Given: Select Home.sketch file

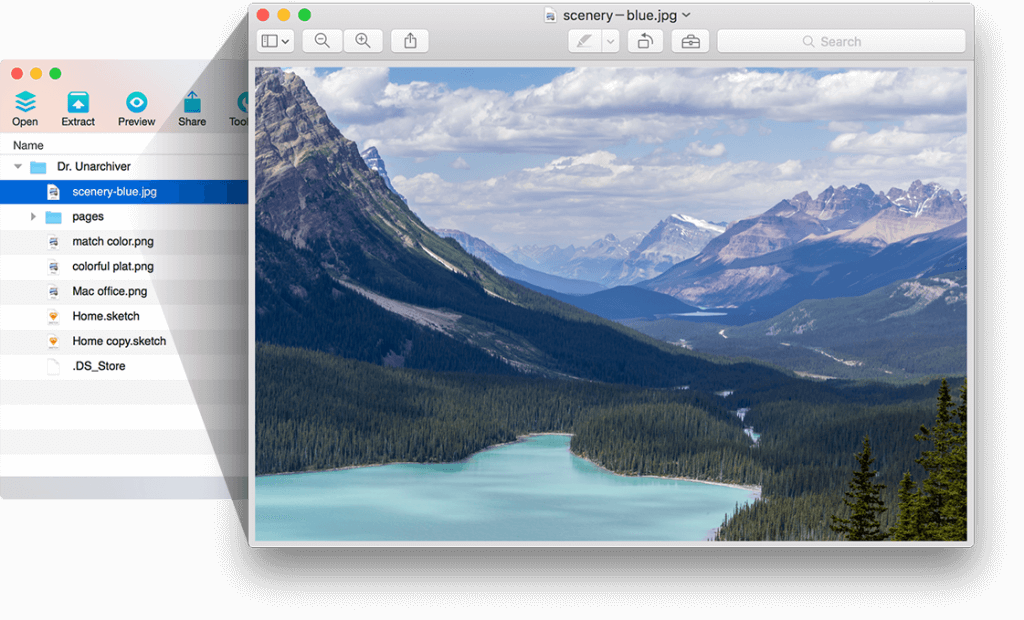Looking at the screenshot, I should [x=124, y=316].
